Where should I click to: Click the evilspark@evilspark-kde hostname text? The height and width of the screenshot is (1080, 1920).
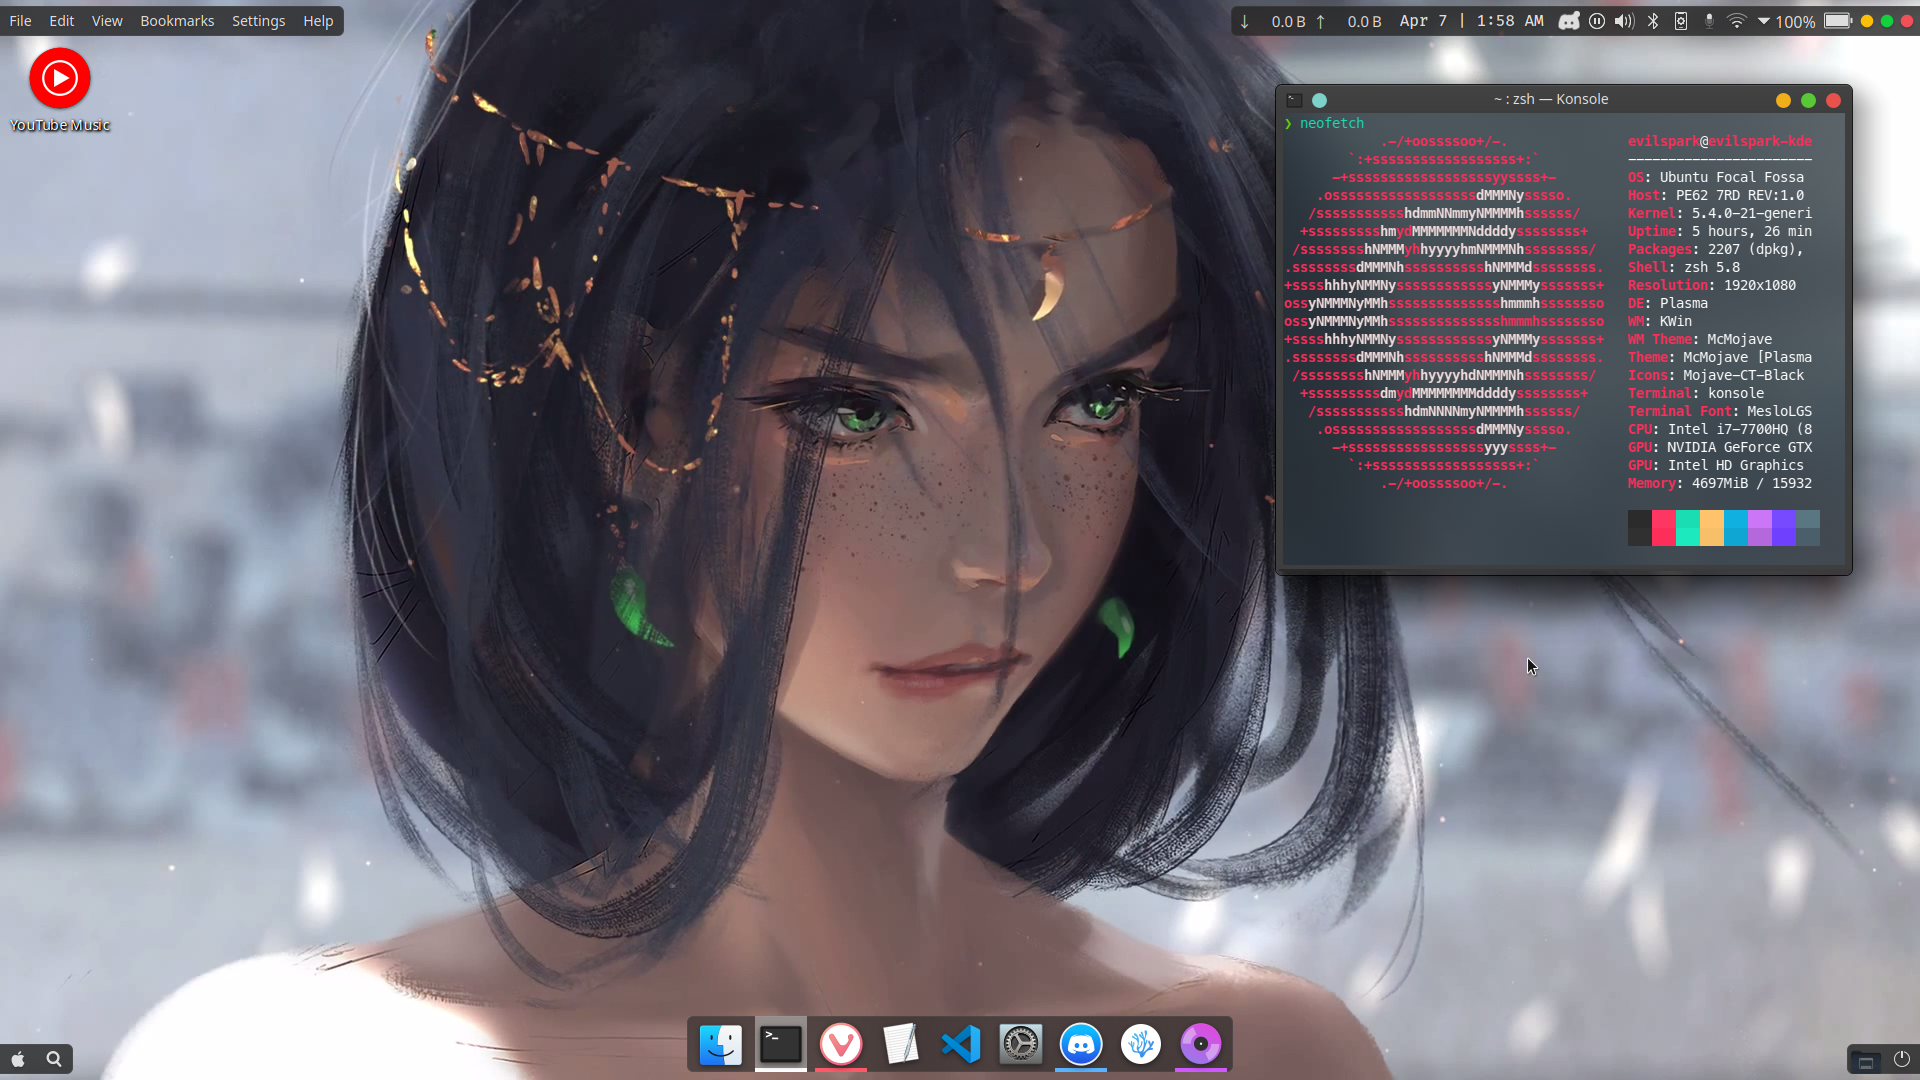click(x=1720, y=141)
